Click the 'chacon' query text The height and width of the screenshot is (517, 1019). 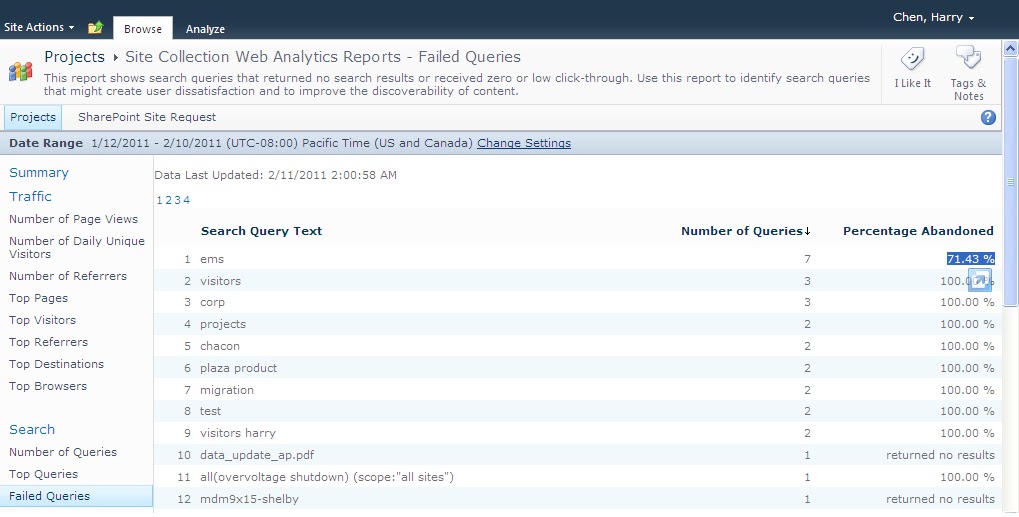pyautogui.click(x=220, y=346)
